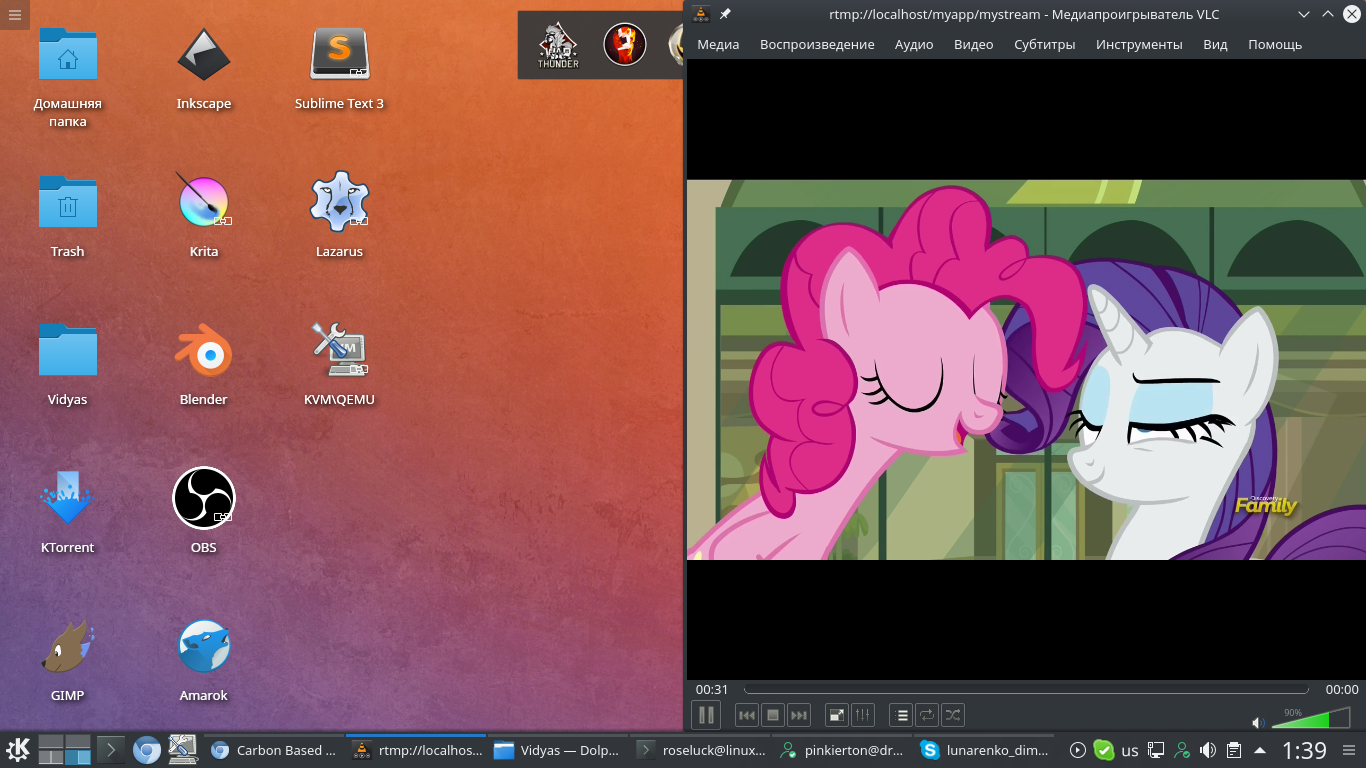
Task: Launch Blender from desktop
Action: click(x=204, y=366)
